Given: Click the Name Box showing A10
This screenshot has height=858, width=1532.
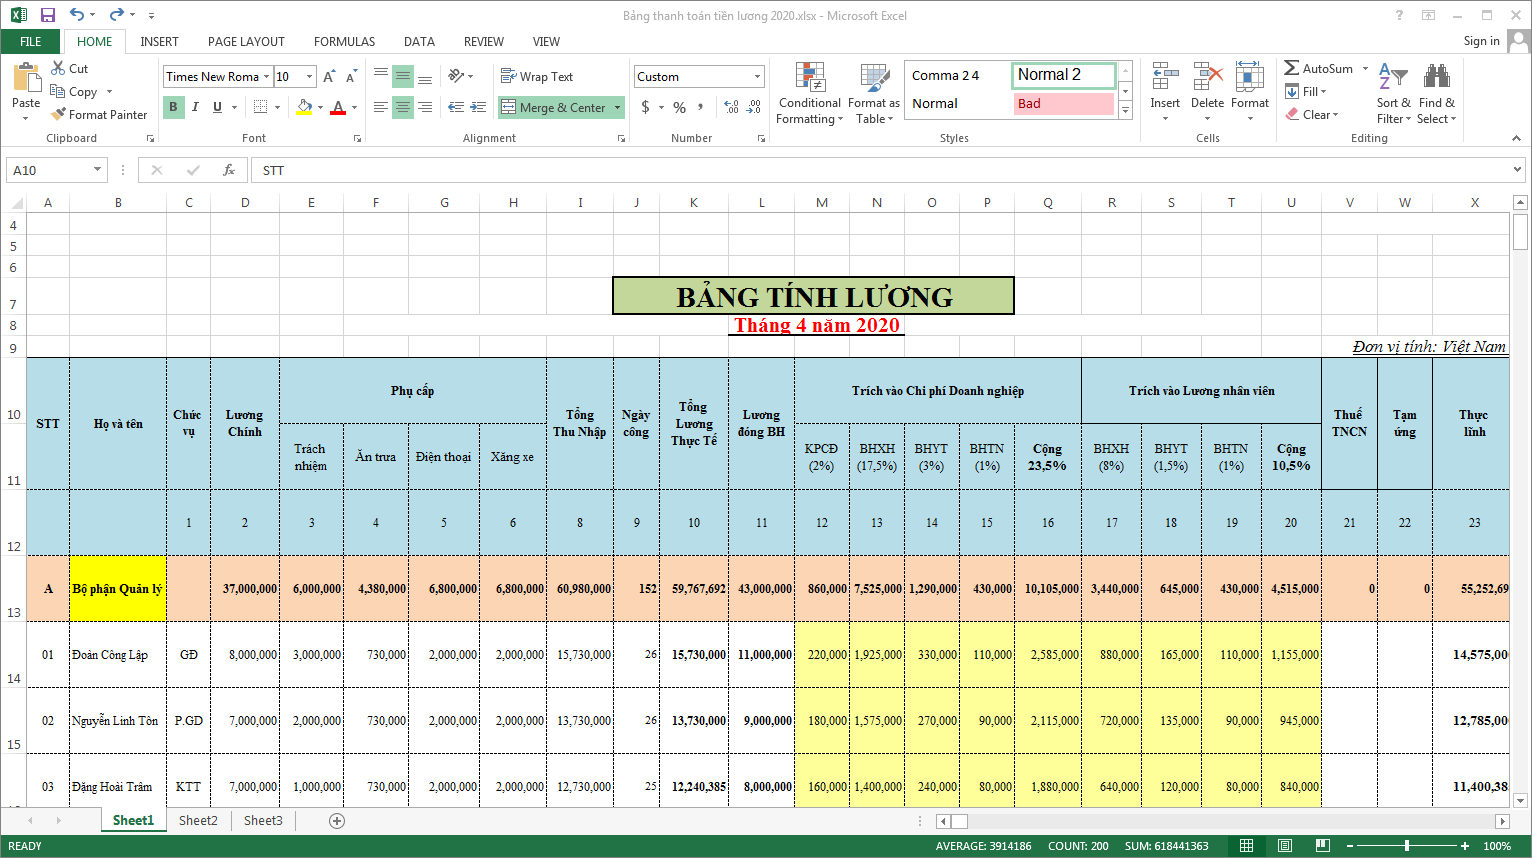Looking at the screenshot, I should [x=50, y=169].
